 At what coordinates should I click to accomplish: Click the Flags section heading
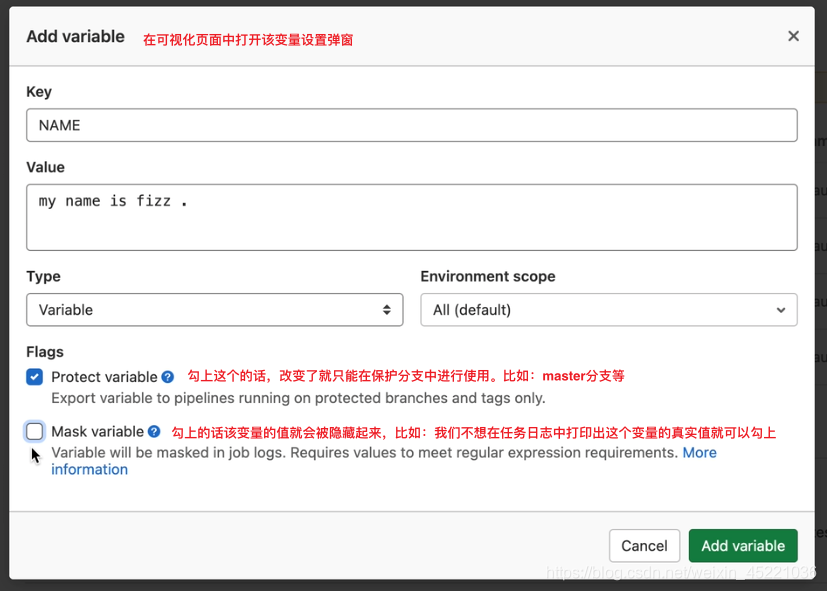click(x=45, y=352)
